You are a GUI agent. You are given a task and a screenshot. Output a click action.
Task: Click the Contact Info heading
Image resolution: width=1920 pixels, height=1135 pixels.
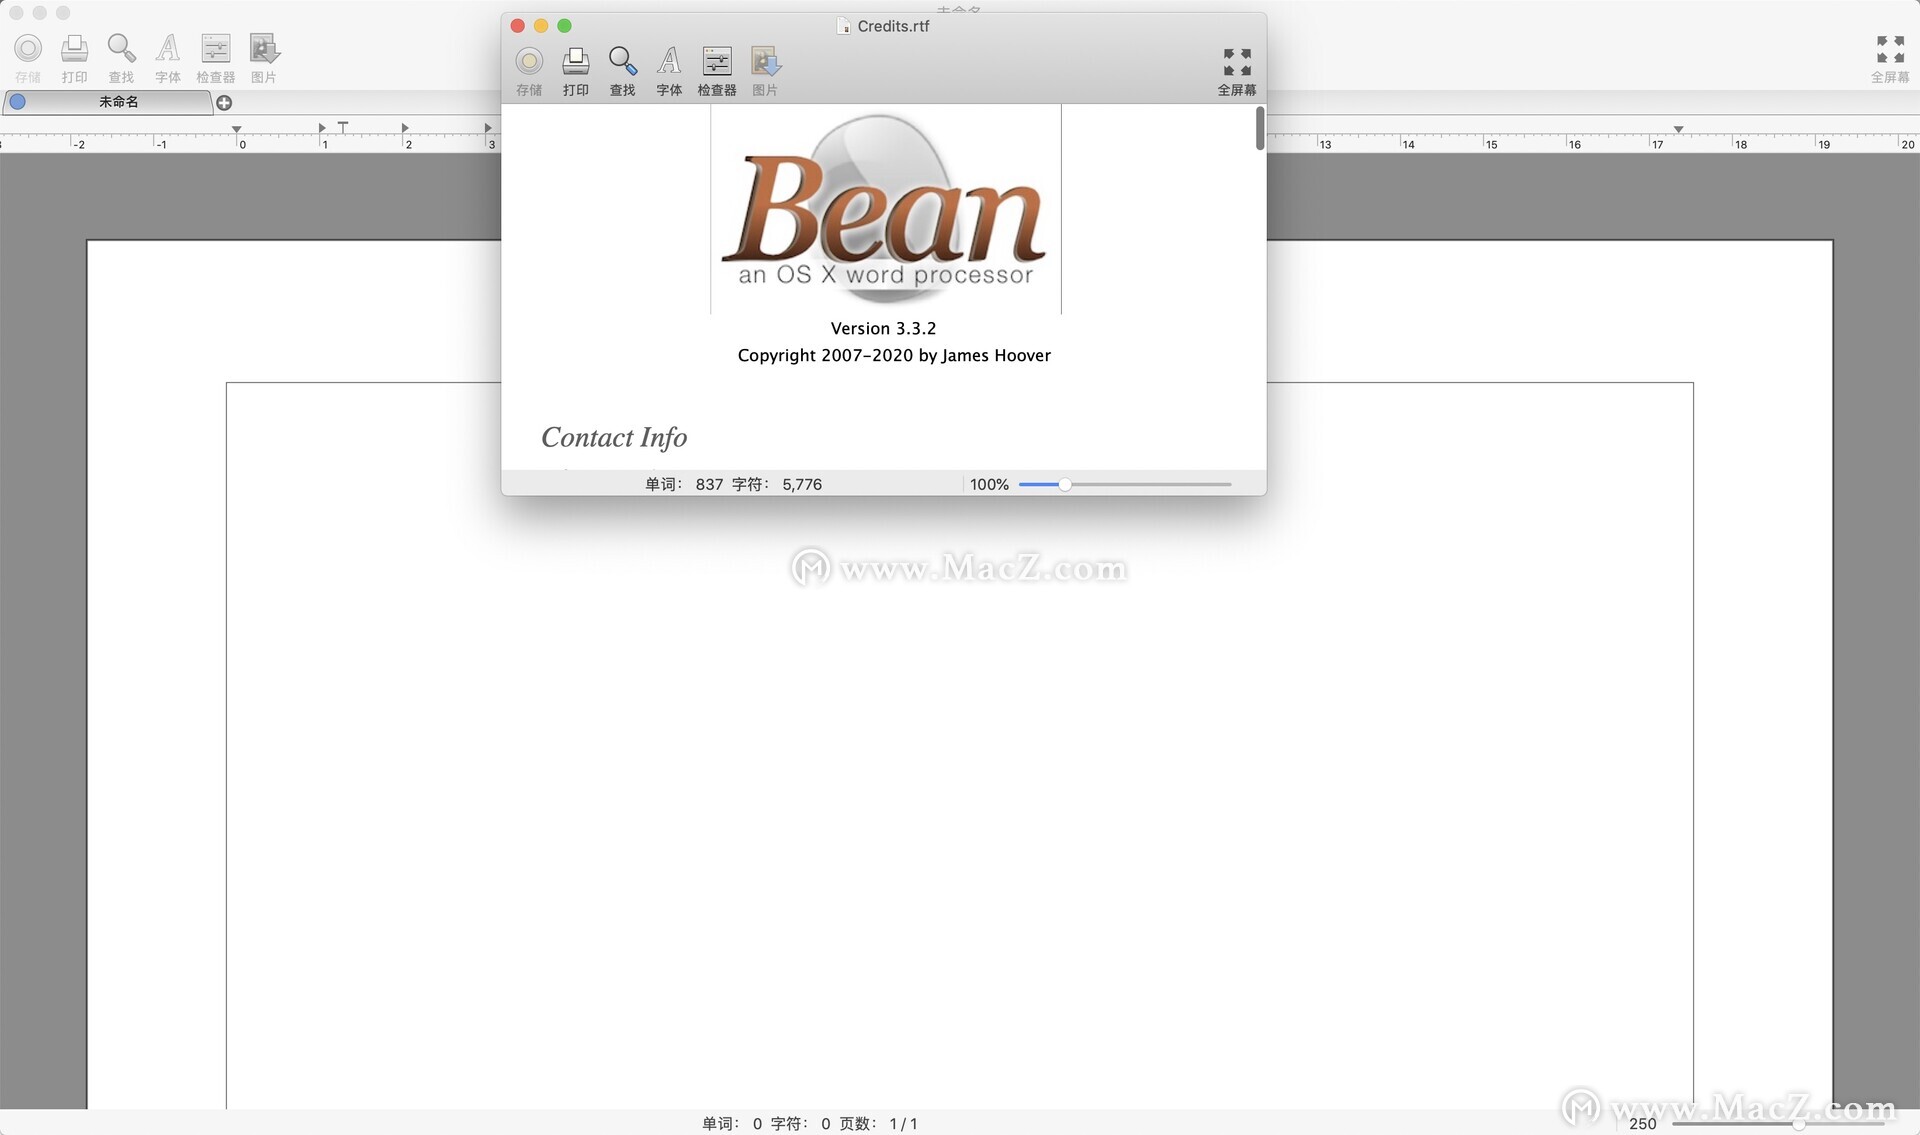(614, 438)
